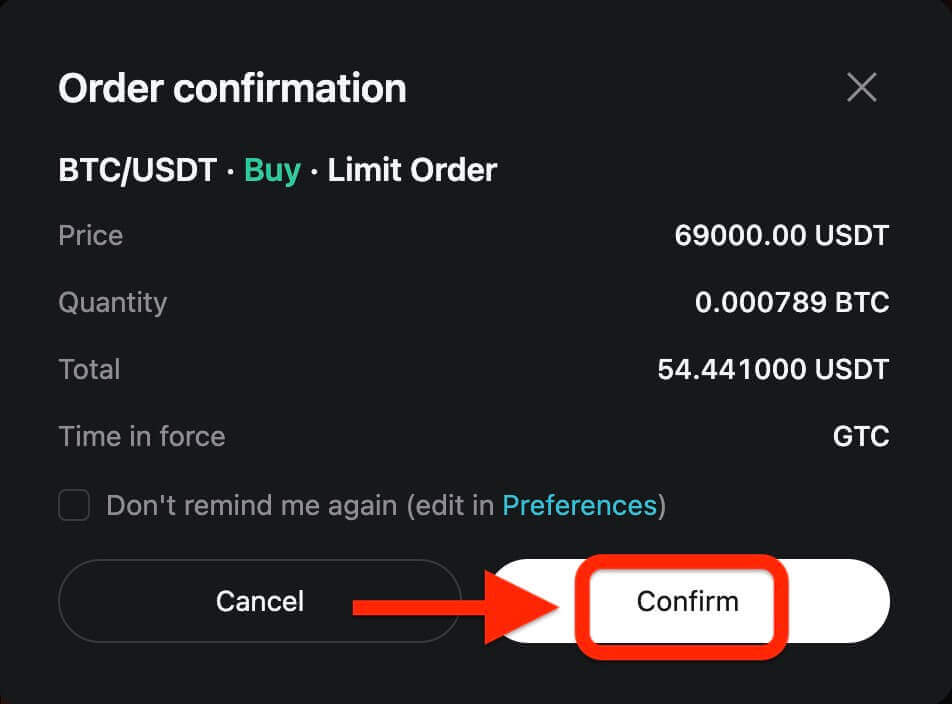Click the Limit Order text
This screenshot has width=952, height=704.
pyautogui.click(x=412, y=170)
